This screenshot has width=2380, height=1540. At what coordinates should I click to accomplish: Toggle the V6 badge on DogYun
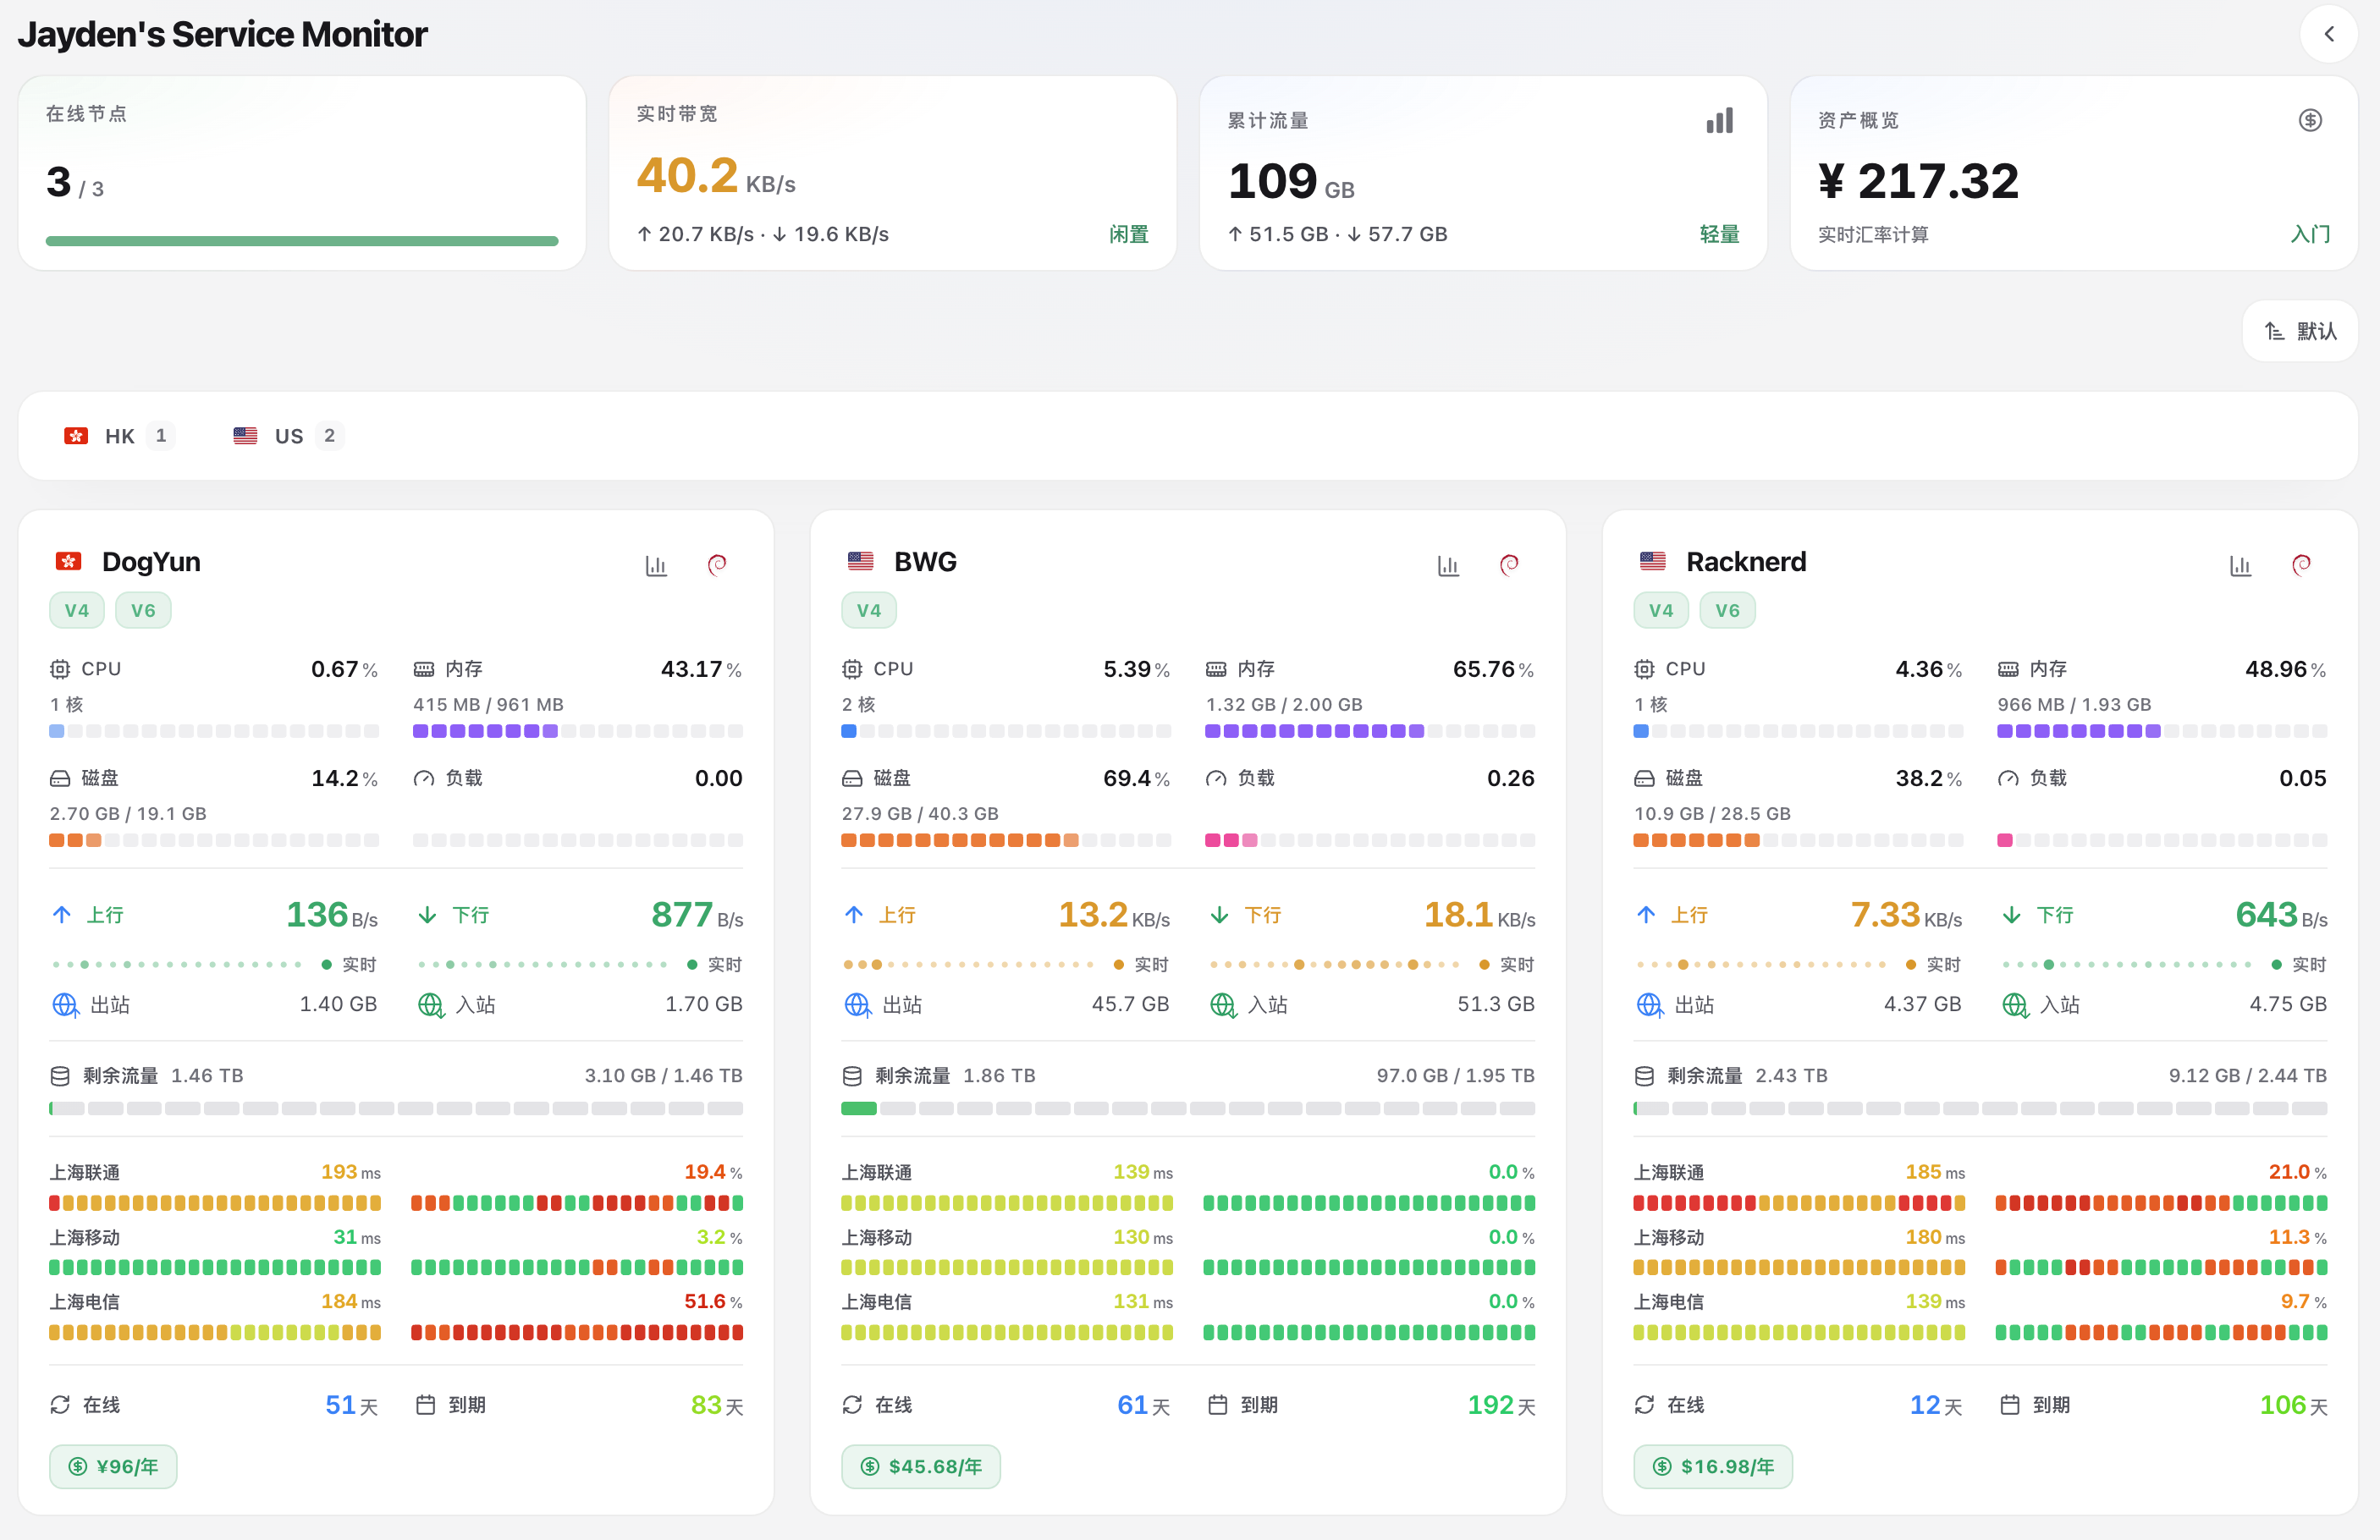pyautogui.click(x=143, y=610)
